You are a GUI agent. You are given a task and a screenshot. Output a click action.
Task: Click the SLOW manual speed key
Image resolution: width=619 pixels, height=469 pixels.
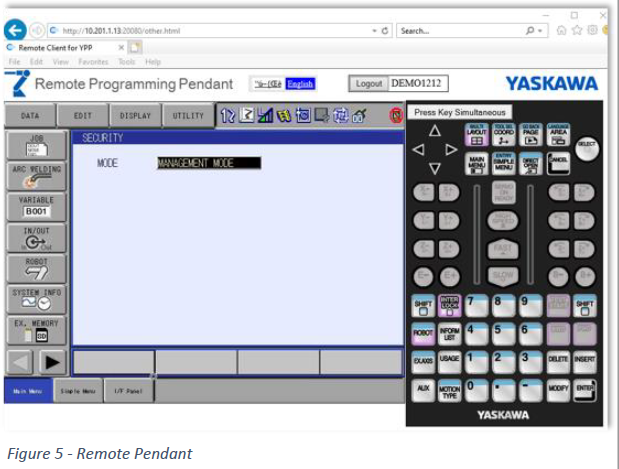tap(503, 276)
